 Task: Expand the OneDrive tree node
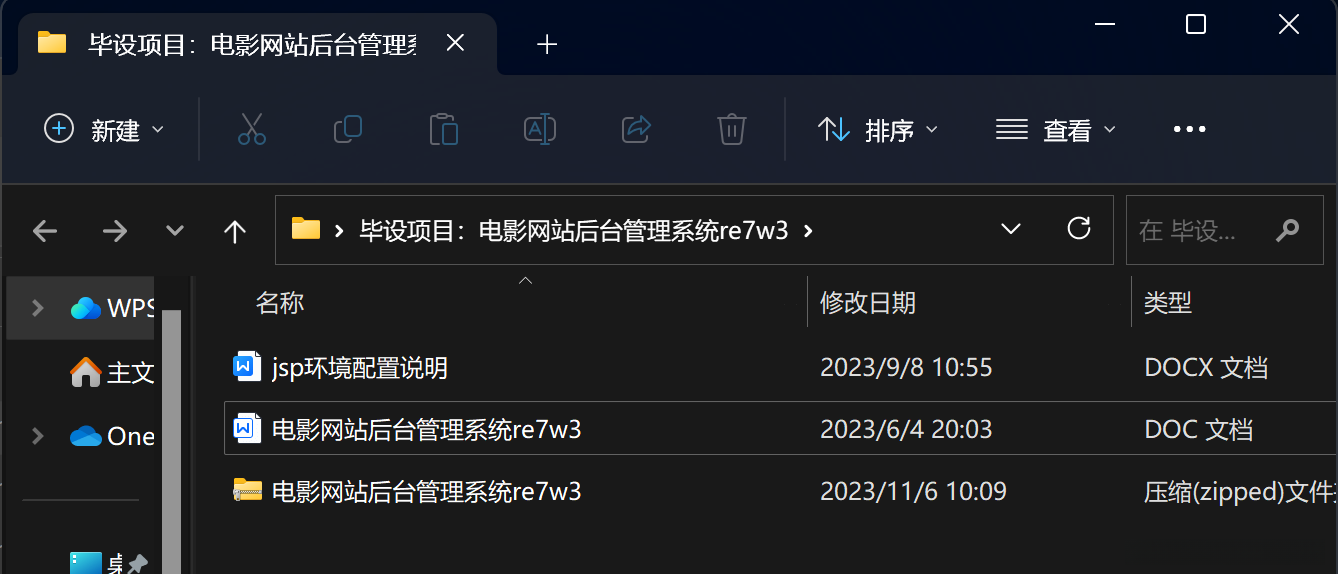point(38,436)
